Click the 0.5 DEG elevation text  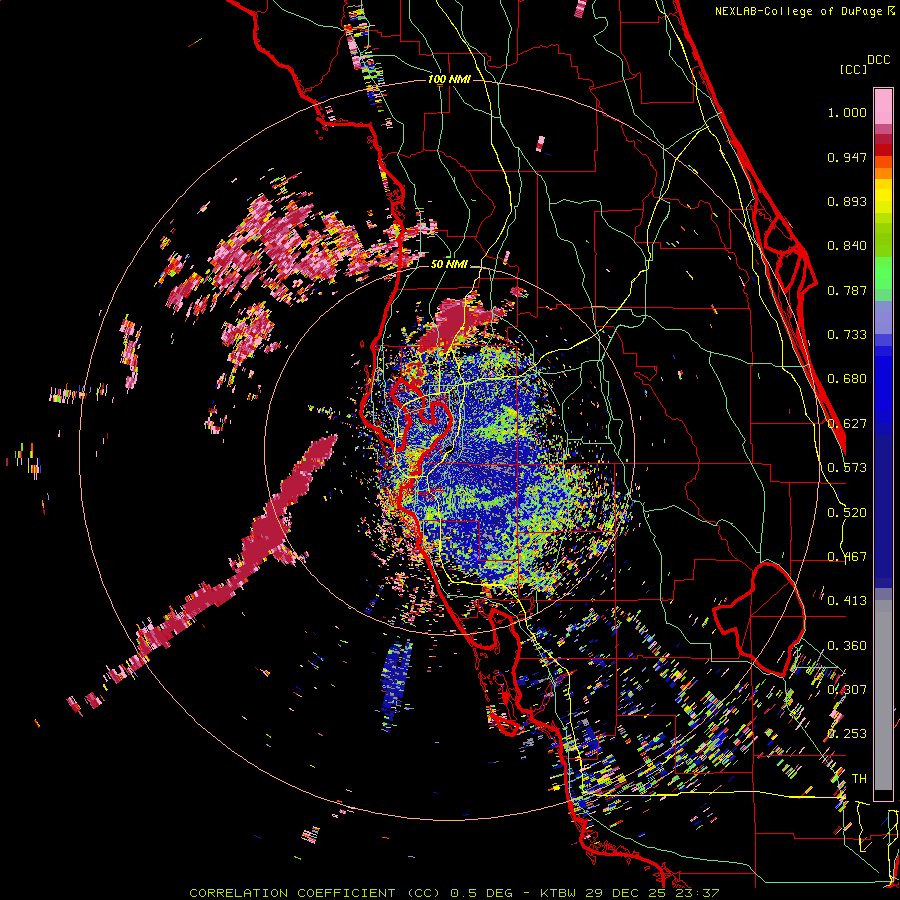click(x=482, y=893)
